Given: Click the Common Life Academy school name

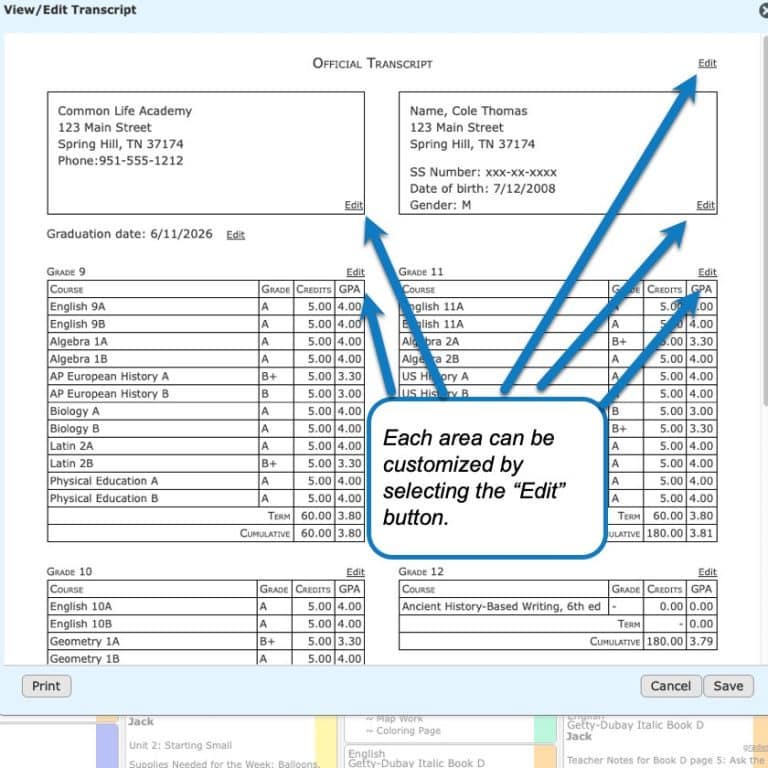Looking at the screenshot, I should click(x=125, y=111).
